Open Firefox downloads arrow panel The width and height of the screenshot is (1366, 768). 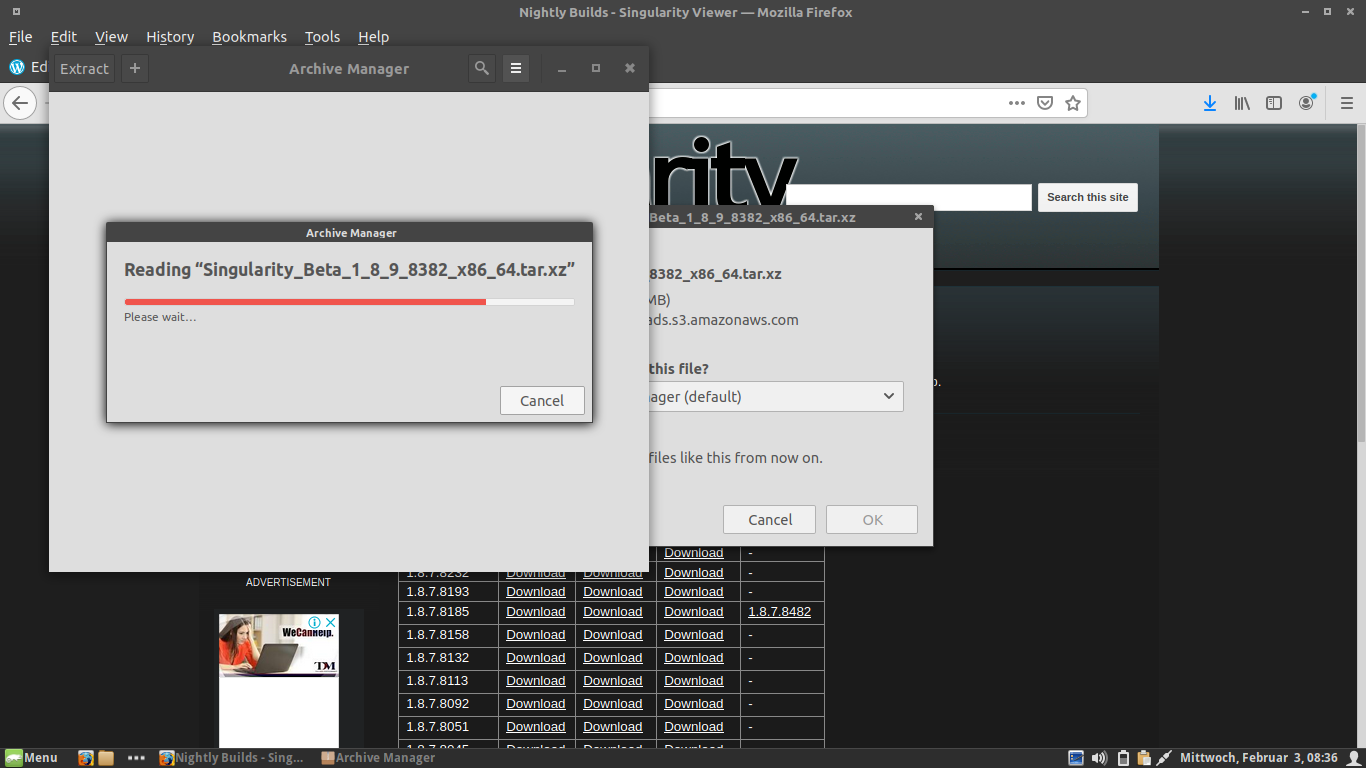[x=1210, y=103]
